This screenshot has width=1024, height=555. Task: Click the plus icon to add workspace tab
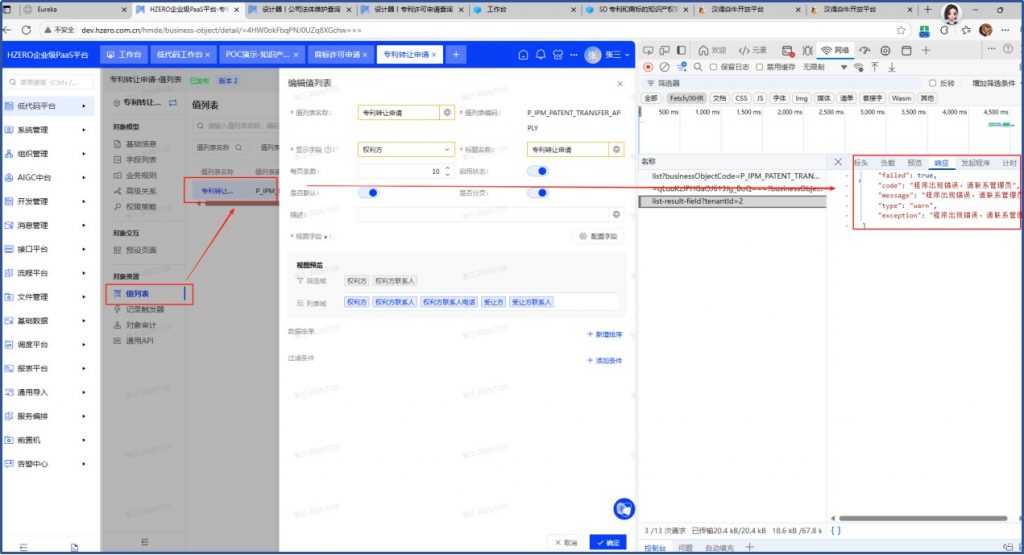point(455,54)
